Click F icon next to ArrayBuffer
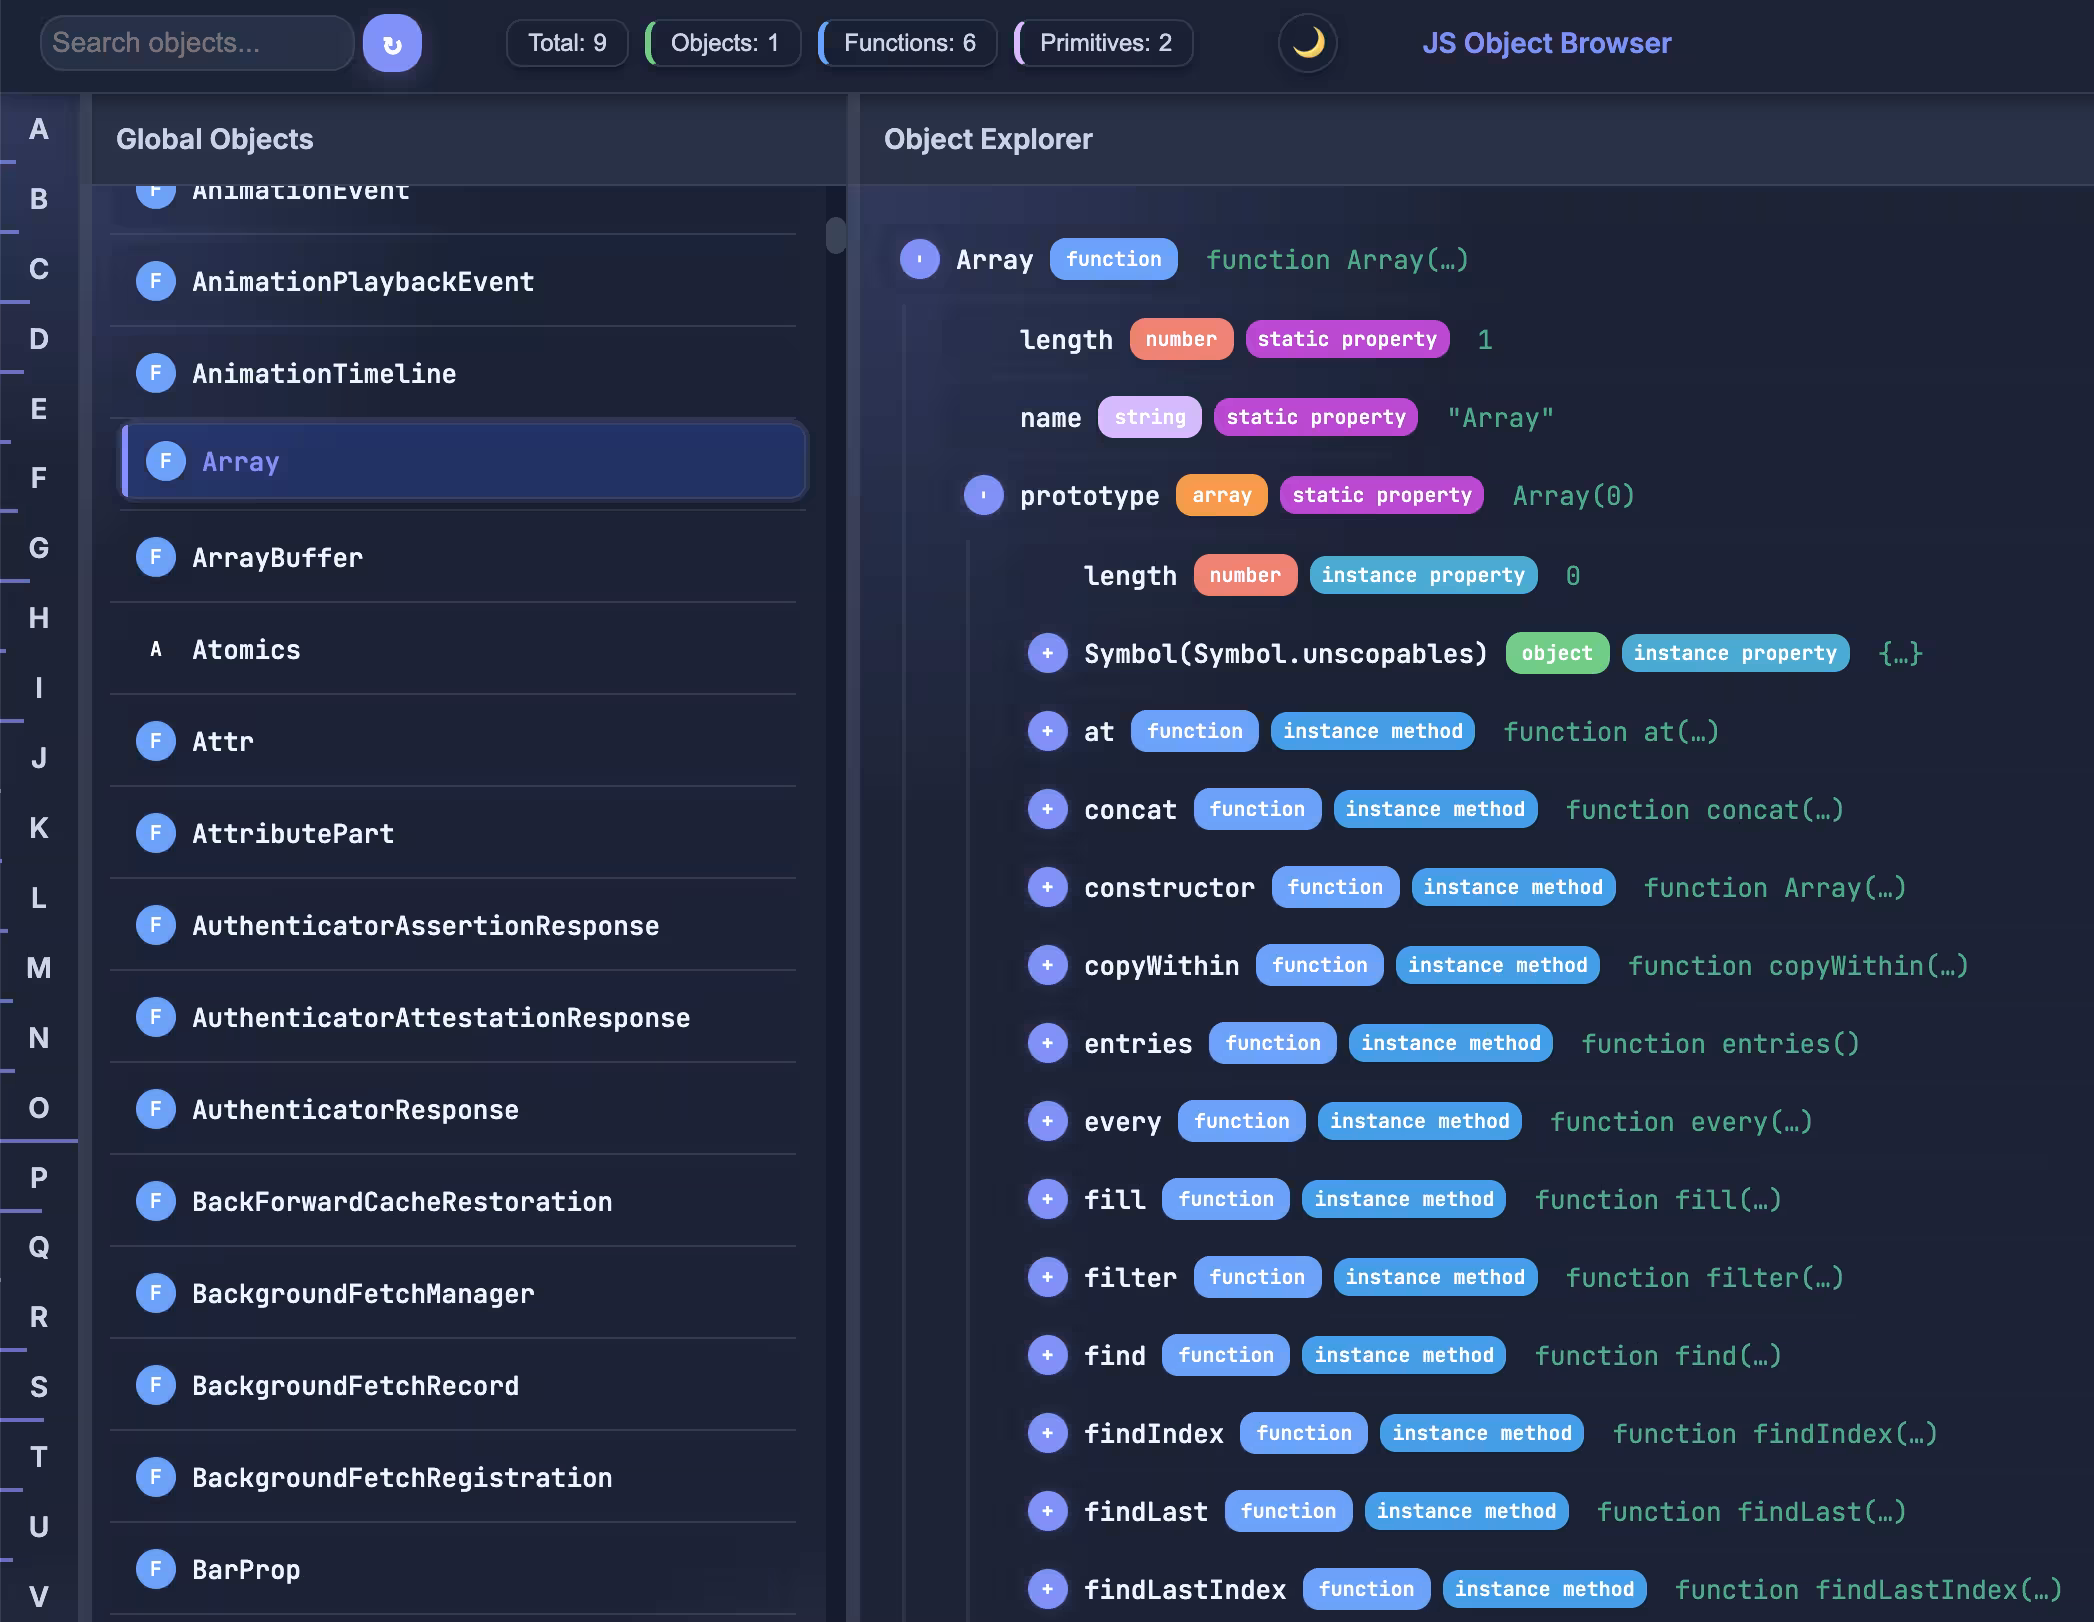 (x=155, y=557)
